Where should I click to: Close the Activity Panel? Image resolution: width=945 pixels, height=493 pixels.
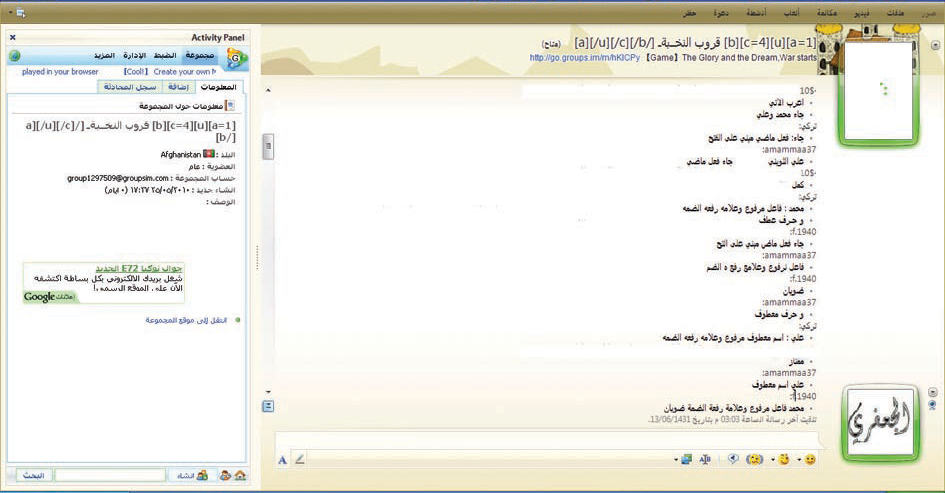(14, 38)
